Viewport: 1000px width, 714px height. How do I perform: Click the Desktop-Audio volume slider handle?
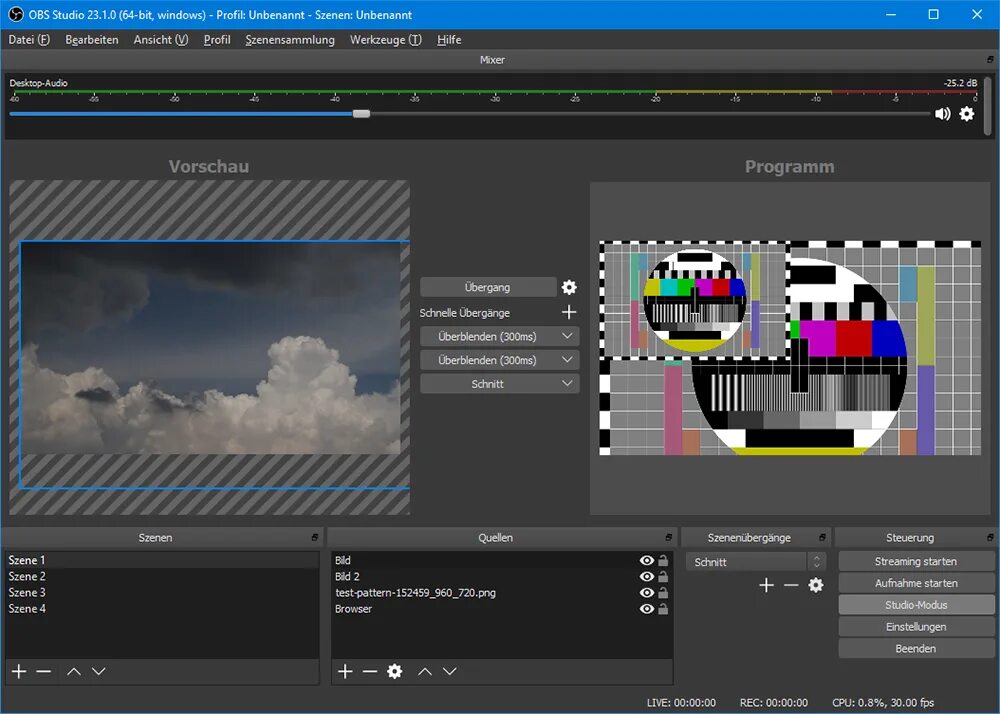[362, 113]
